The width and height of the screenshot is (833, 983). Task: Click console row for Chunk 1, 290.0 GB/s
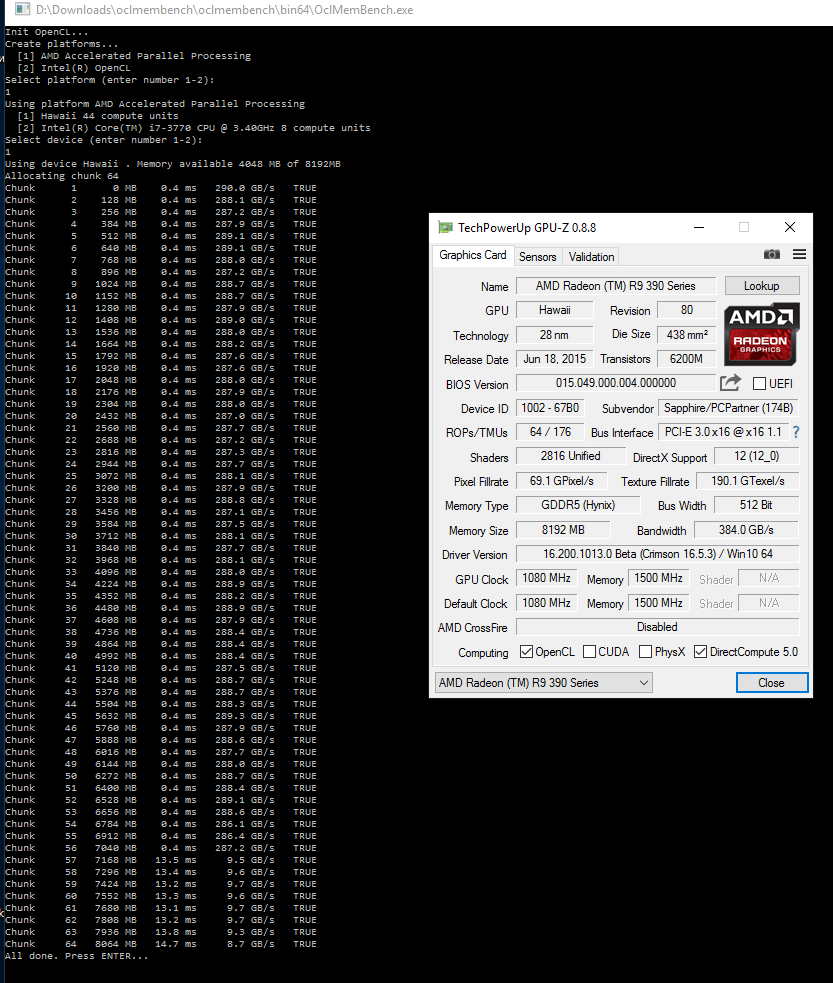click(x=160, y=188)
